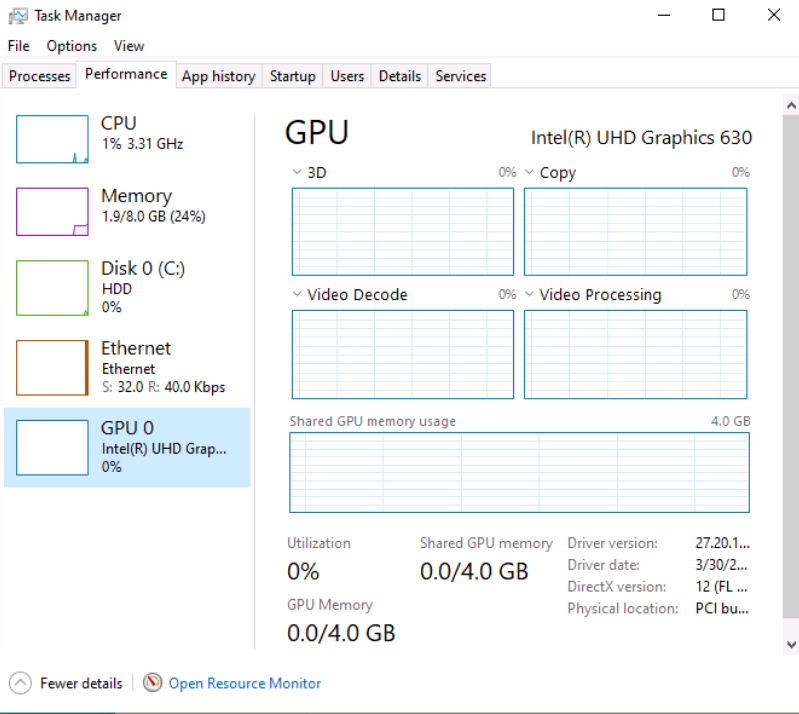Screen dimensions: 799x714
Task: Click the Fewer details arrow icon
Action: click(x=20, y=683)
